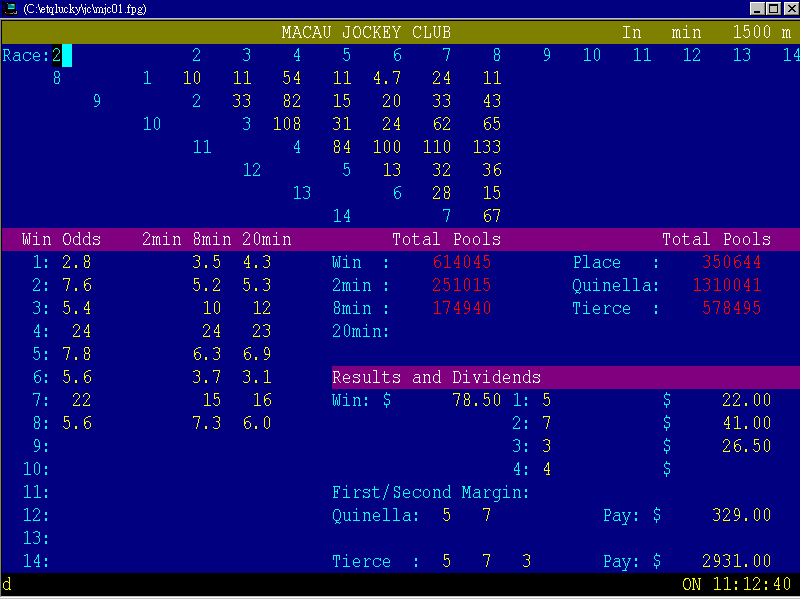Click the Race number input field
Image resolution: width=800 pixels, height=600 pixels.
tap(66, 55)
